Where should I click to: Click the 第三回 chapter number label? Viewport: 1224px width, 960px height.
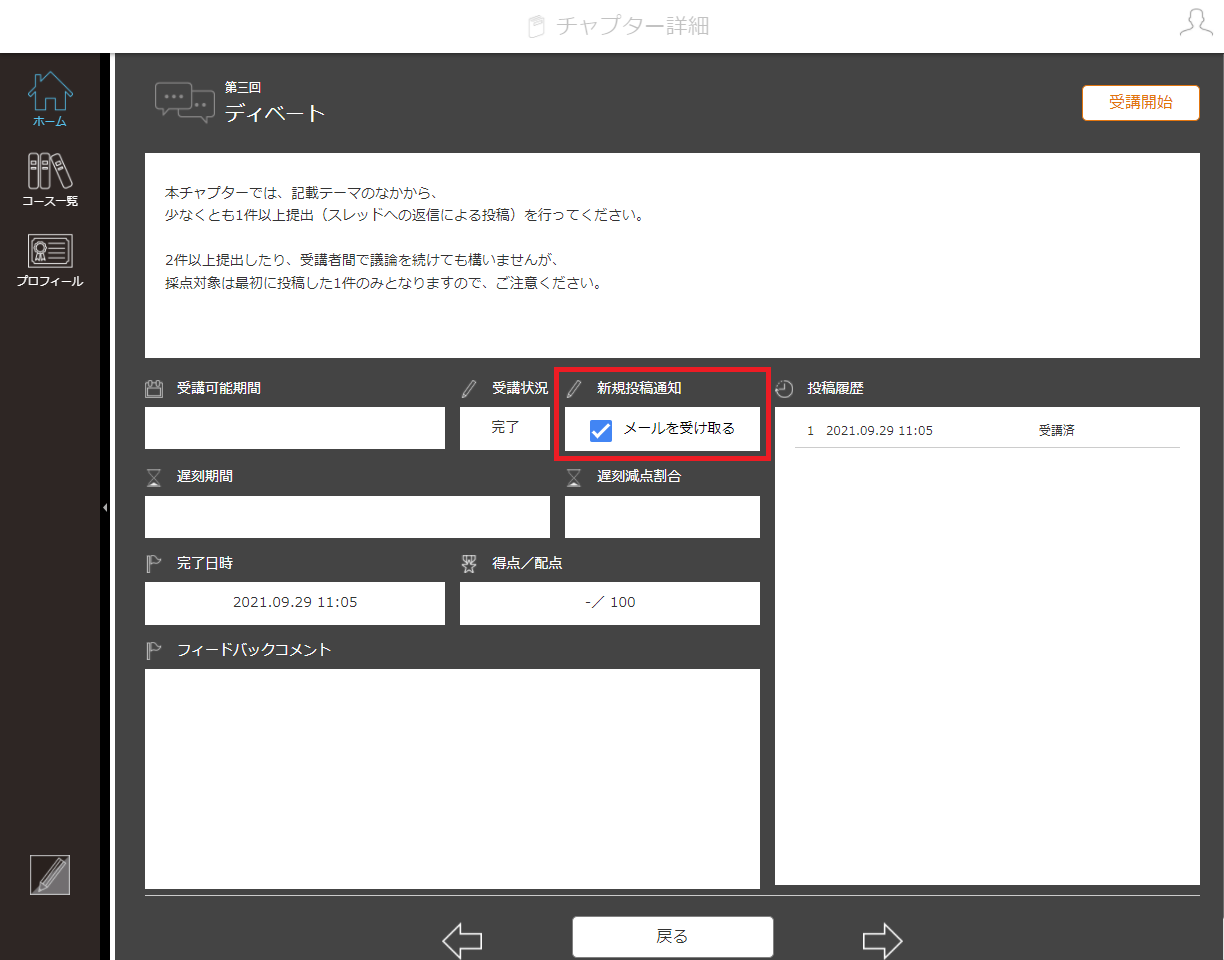pos(243,88)
